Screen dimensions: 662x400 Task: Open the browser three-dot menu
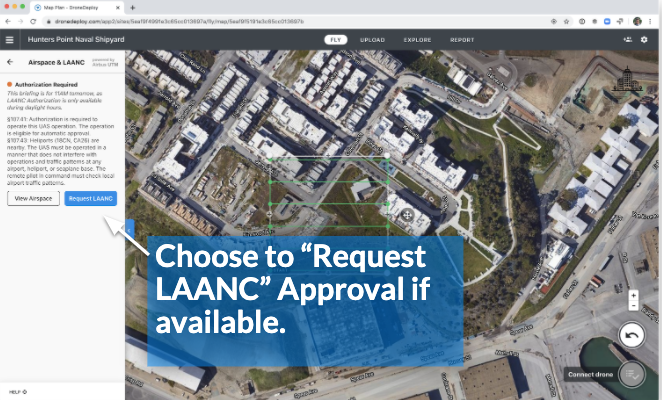[x=650, y=21]
